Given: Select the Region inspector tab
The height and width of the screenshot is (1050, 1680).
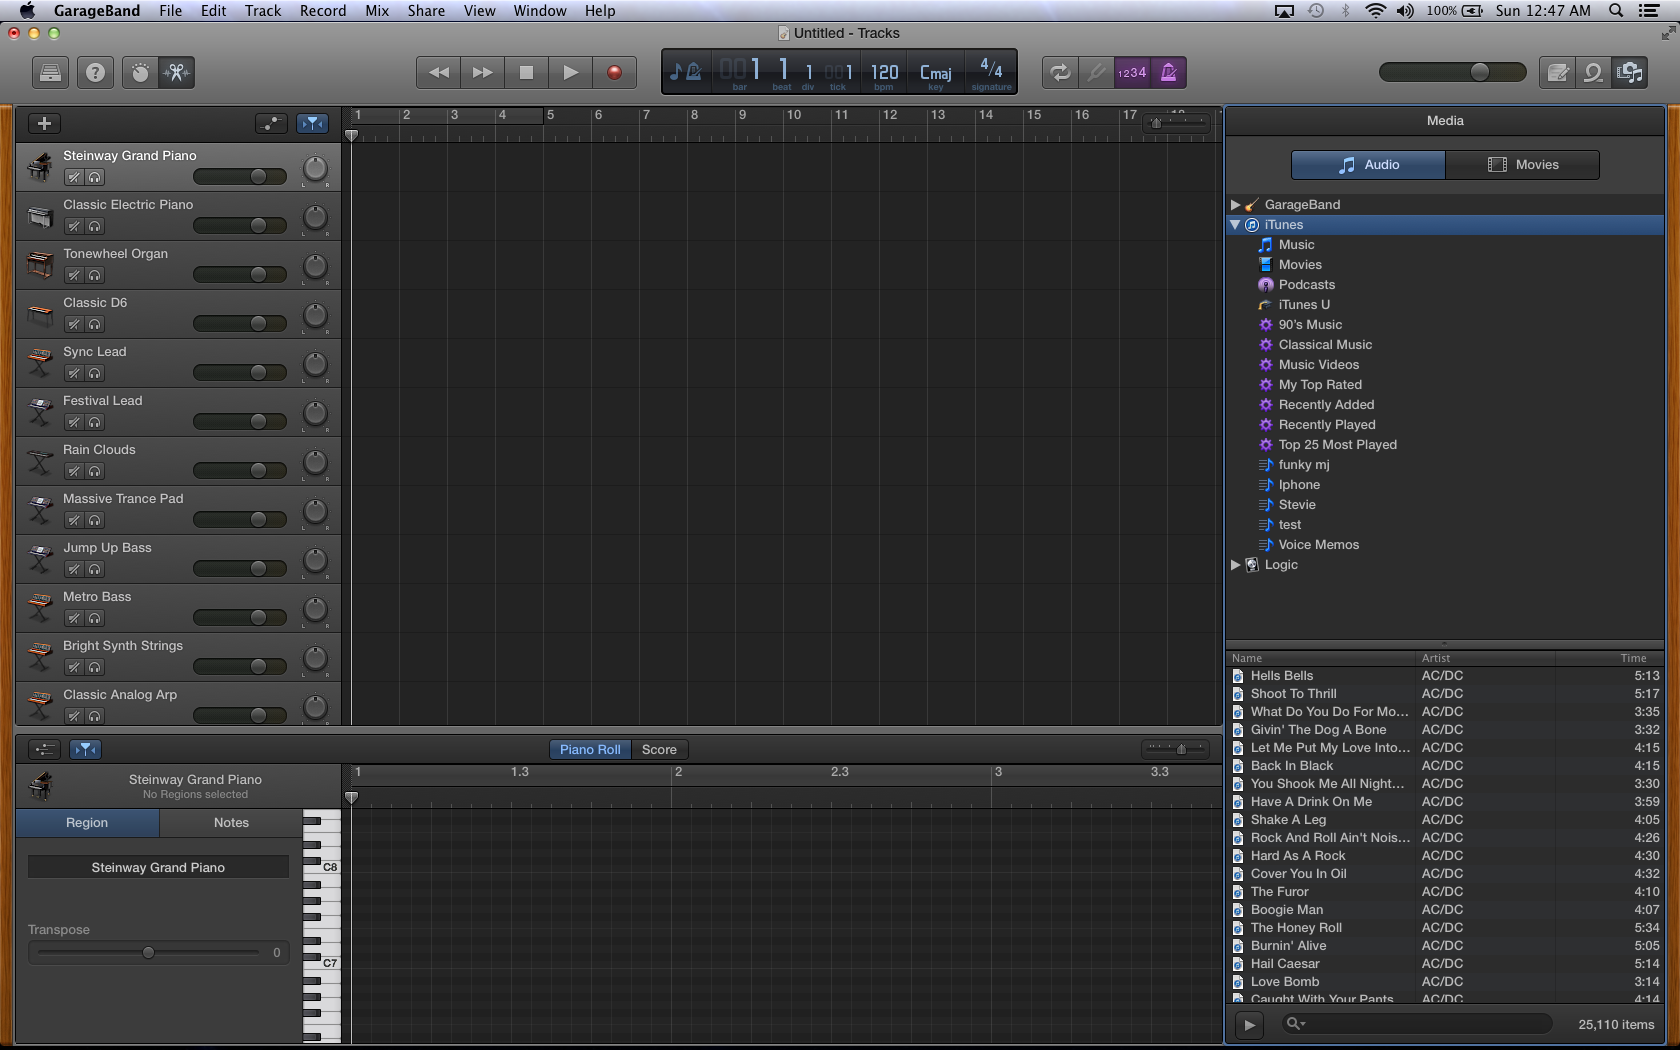Looking at the screenshot, I should [87, 822].
